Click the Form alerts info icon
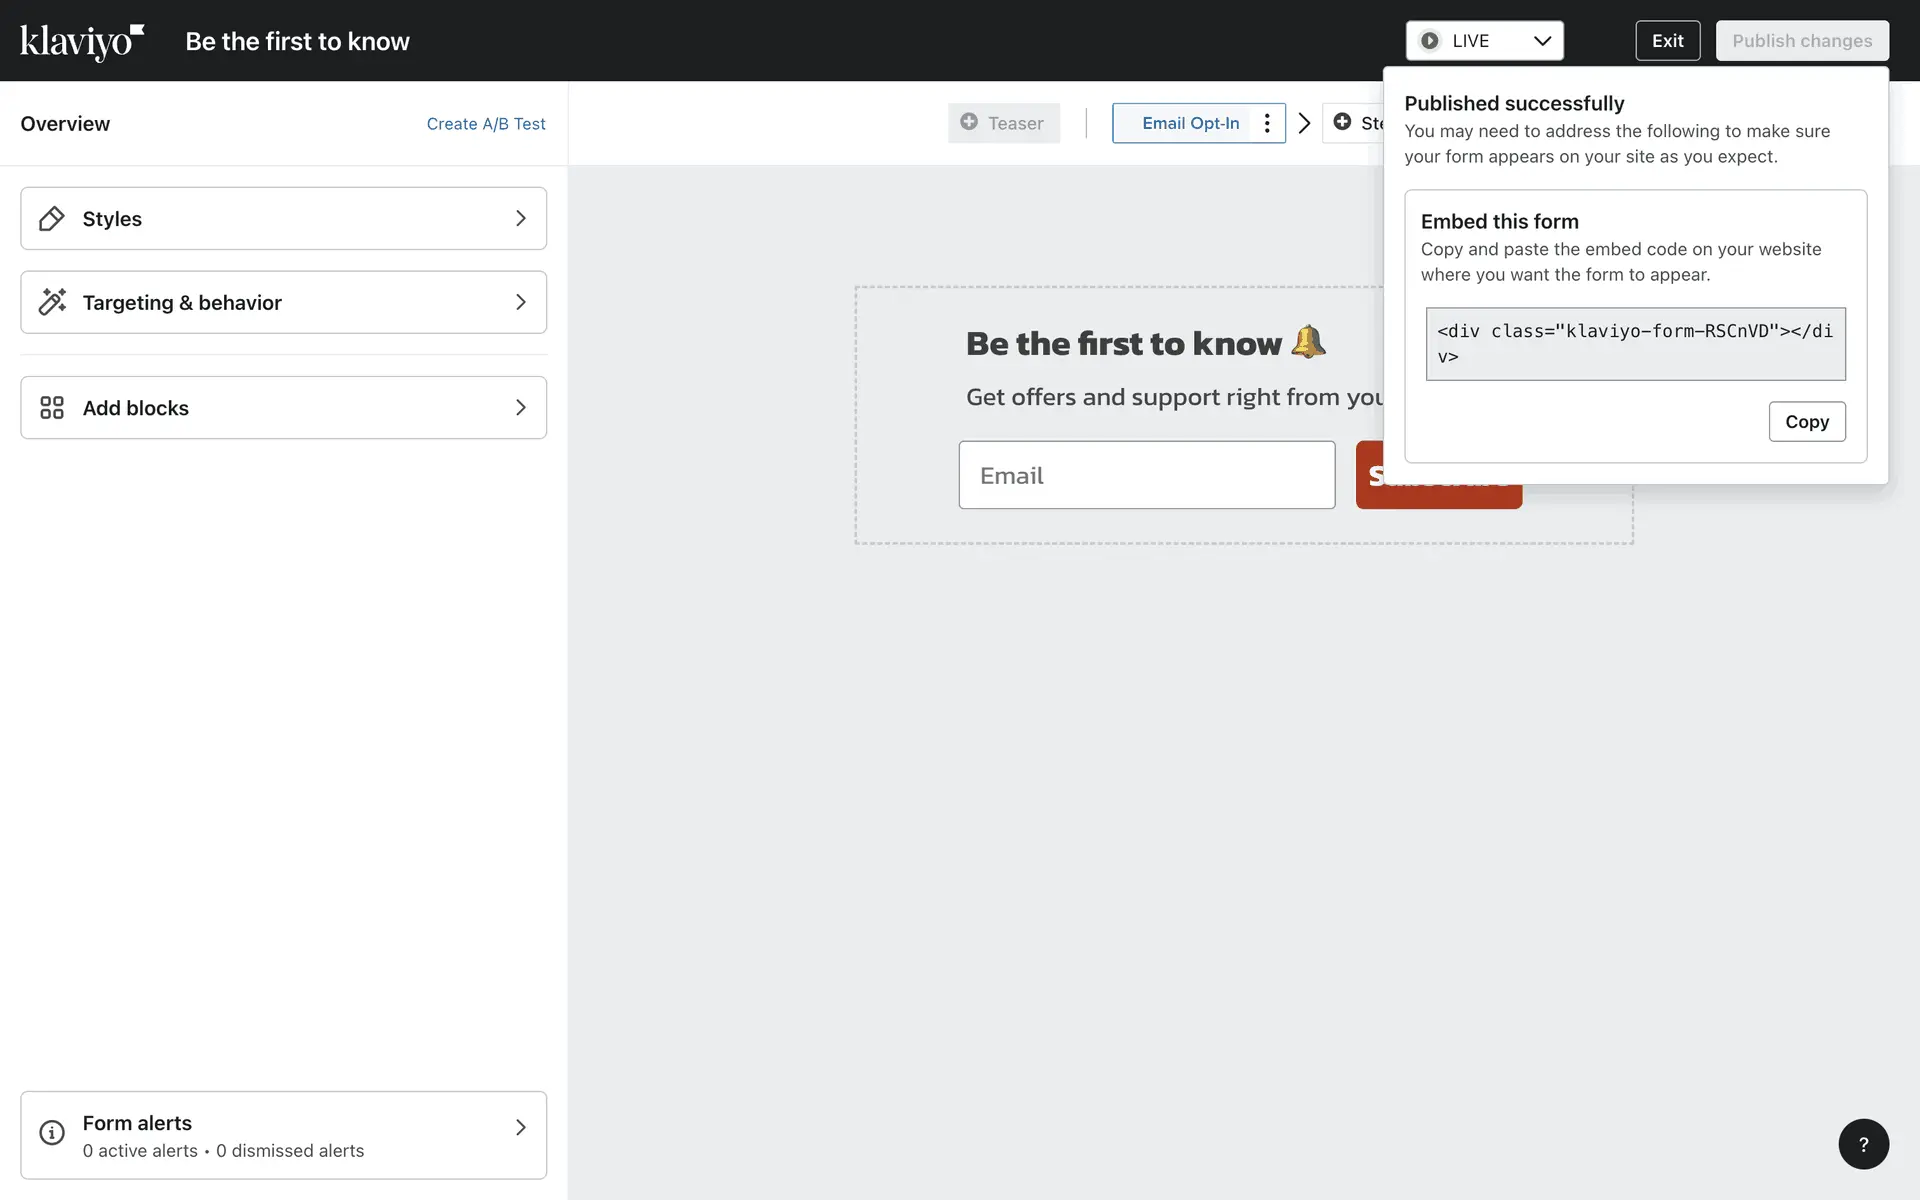Image resolution: width=1920 pixels, height=1200 pixels. pos(52,1133)
